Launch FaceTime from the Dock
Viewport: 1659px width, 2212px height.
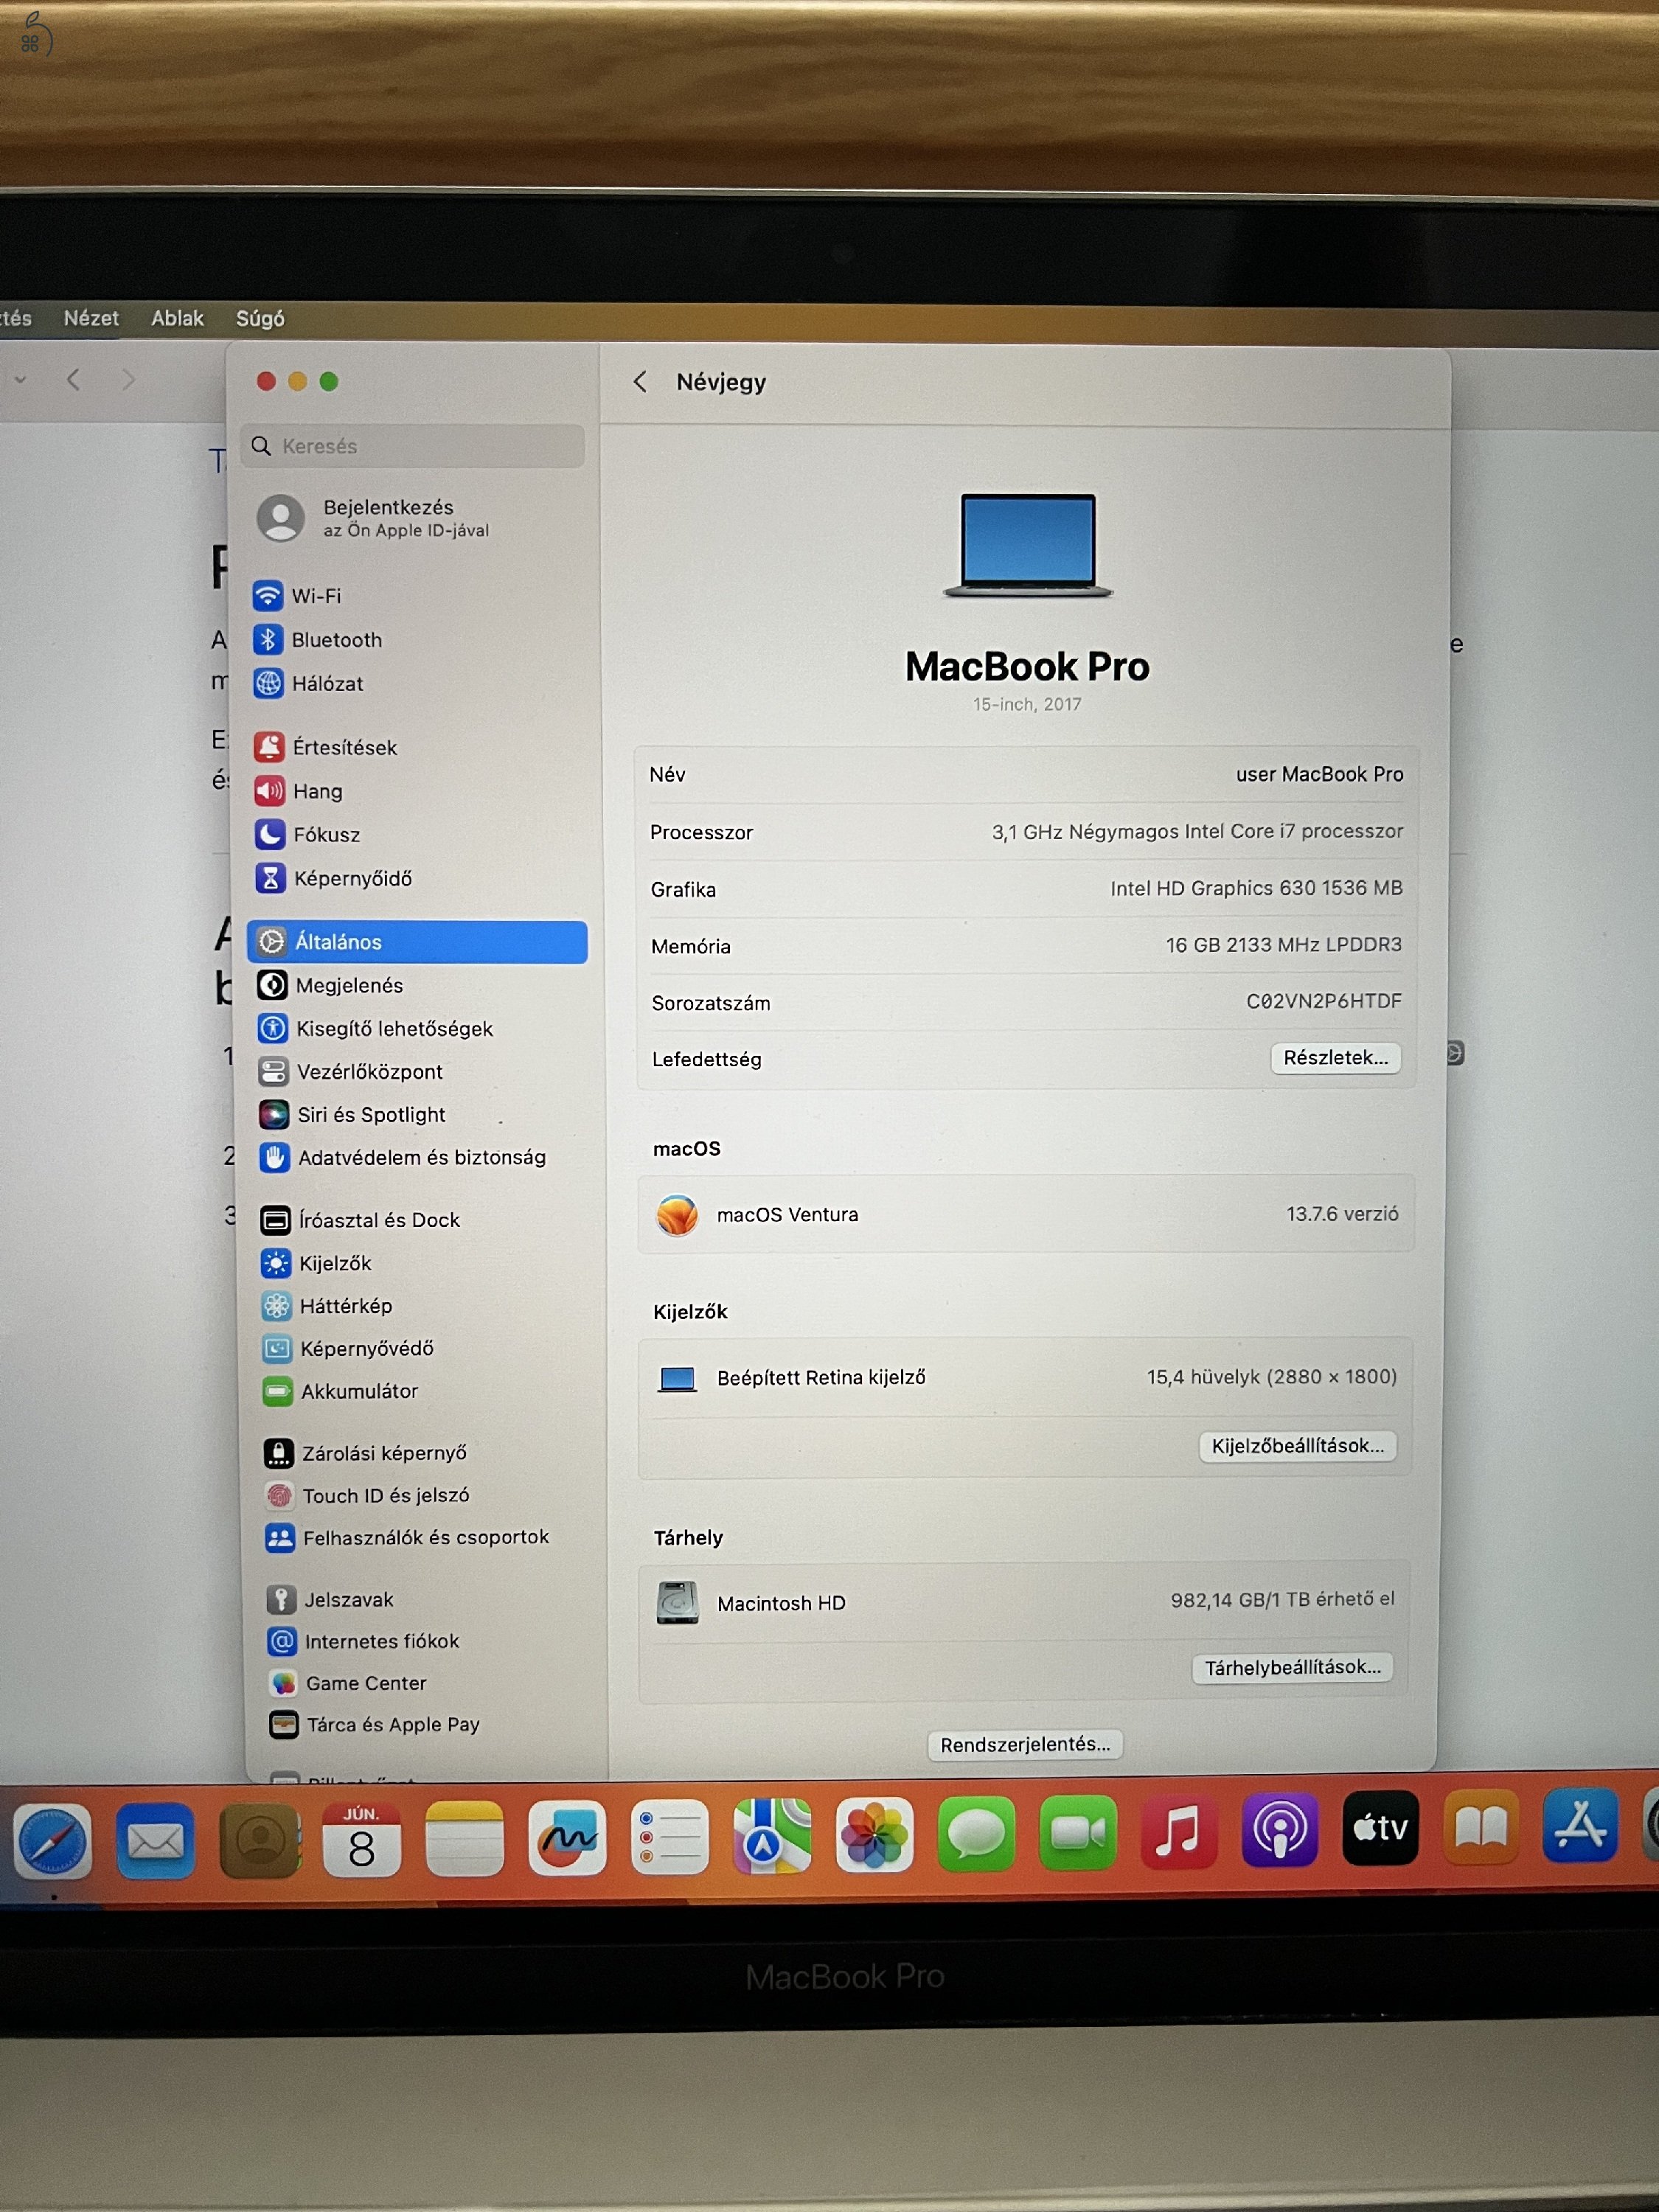[1078, 1833]
